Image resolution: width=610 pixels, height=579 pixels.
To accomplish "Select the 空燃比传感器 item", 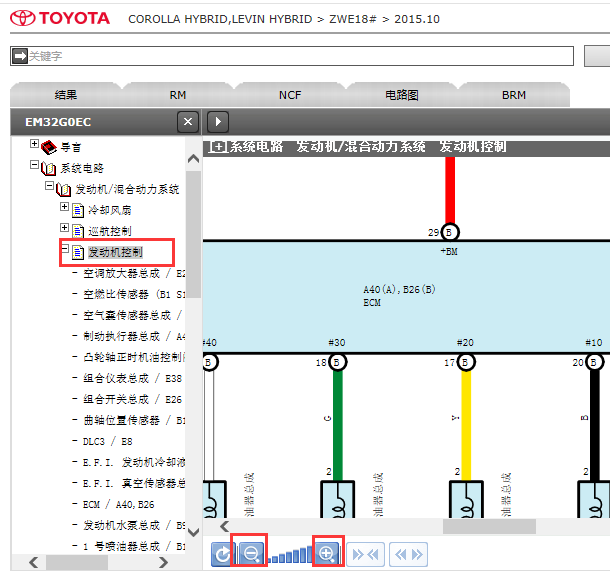I will point(134,295).
